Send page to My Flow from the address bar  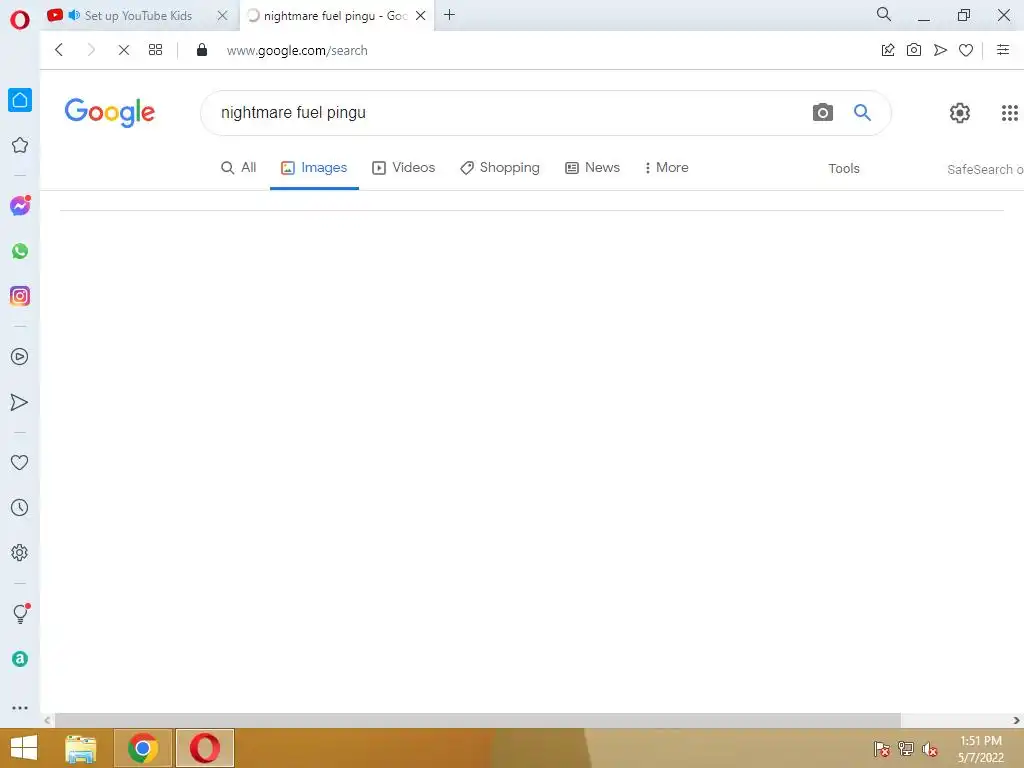click(940, 50)
